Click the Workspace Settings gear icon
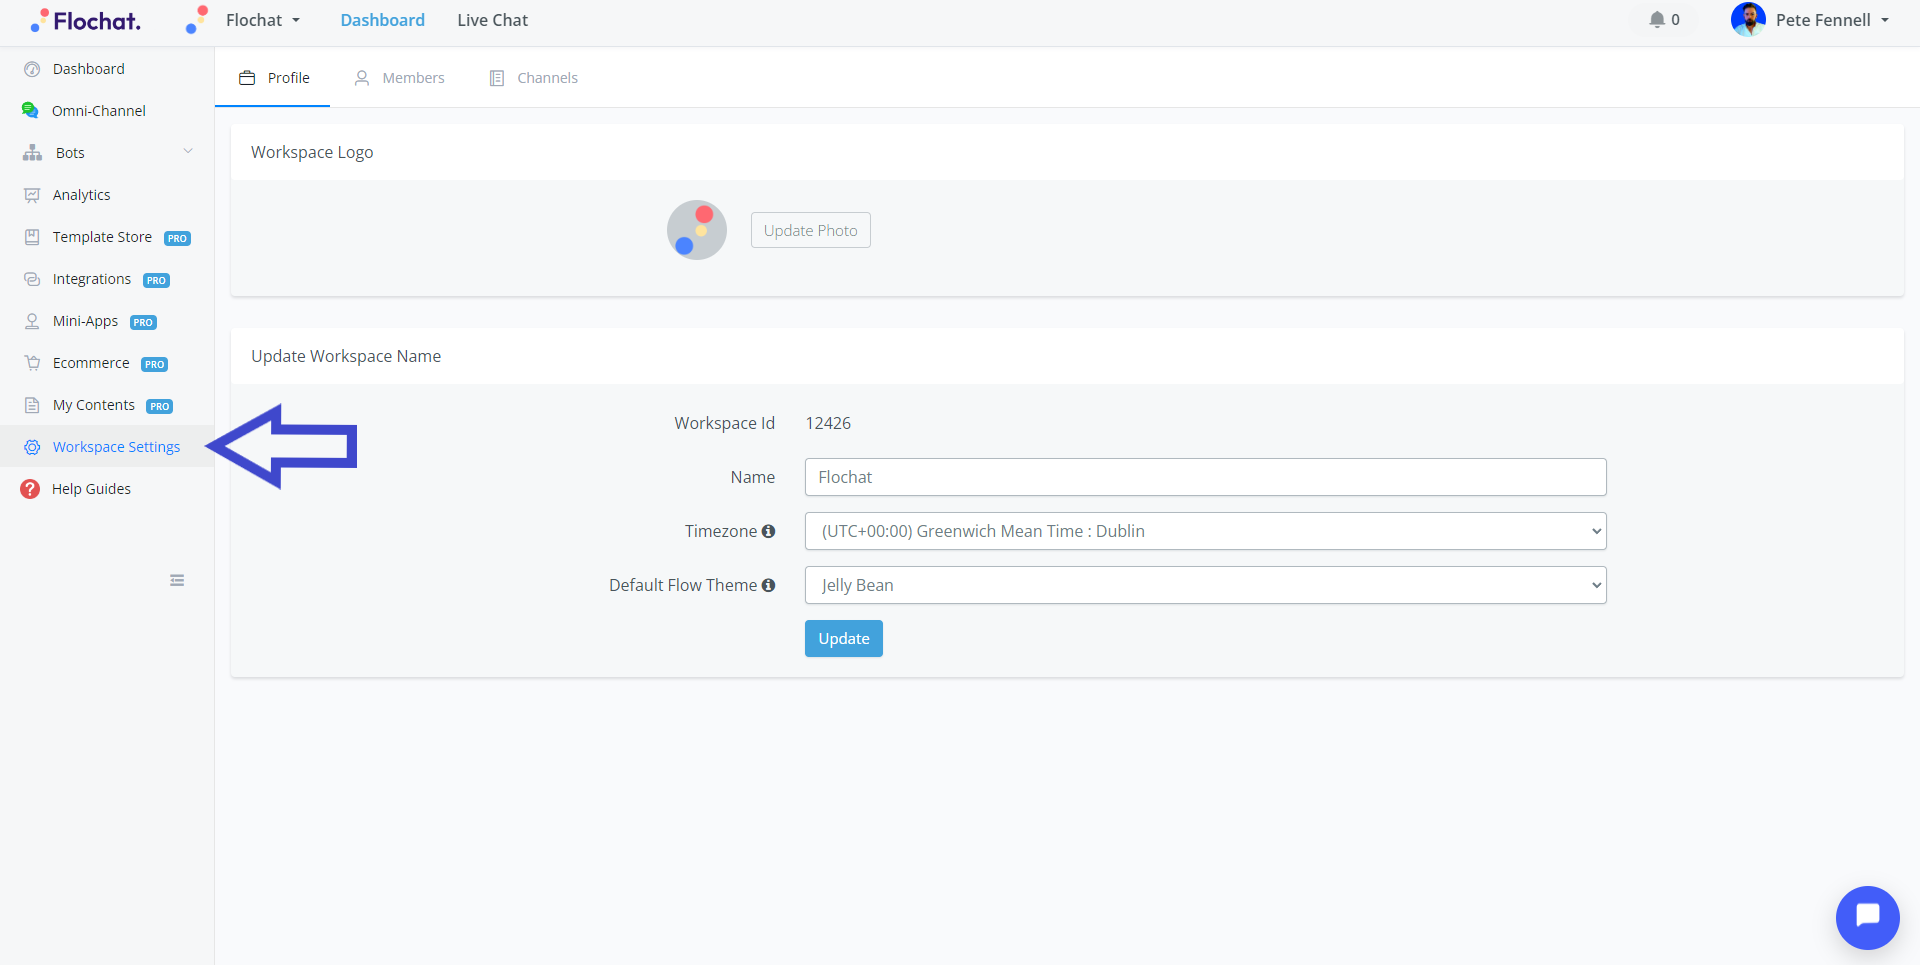1920x965 pixels. point(32,447)
